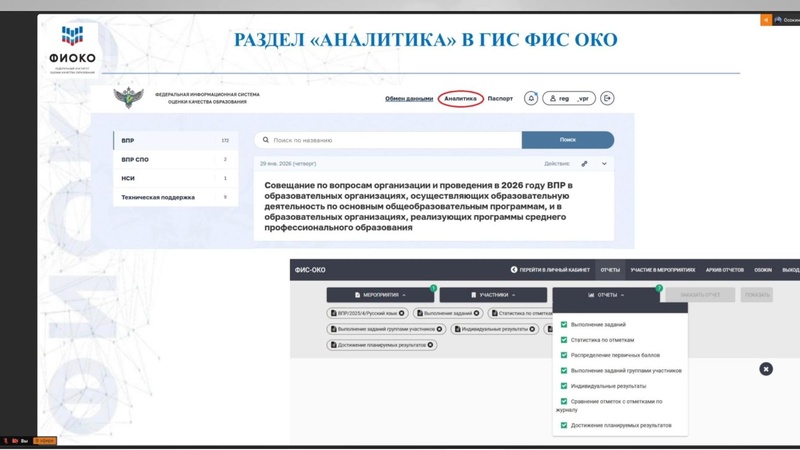Screen dimensions: 800x450
Task: Switch to Архив отчетов tab
Action: [724, 270]
